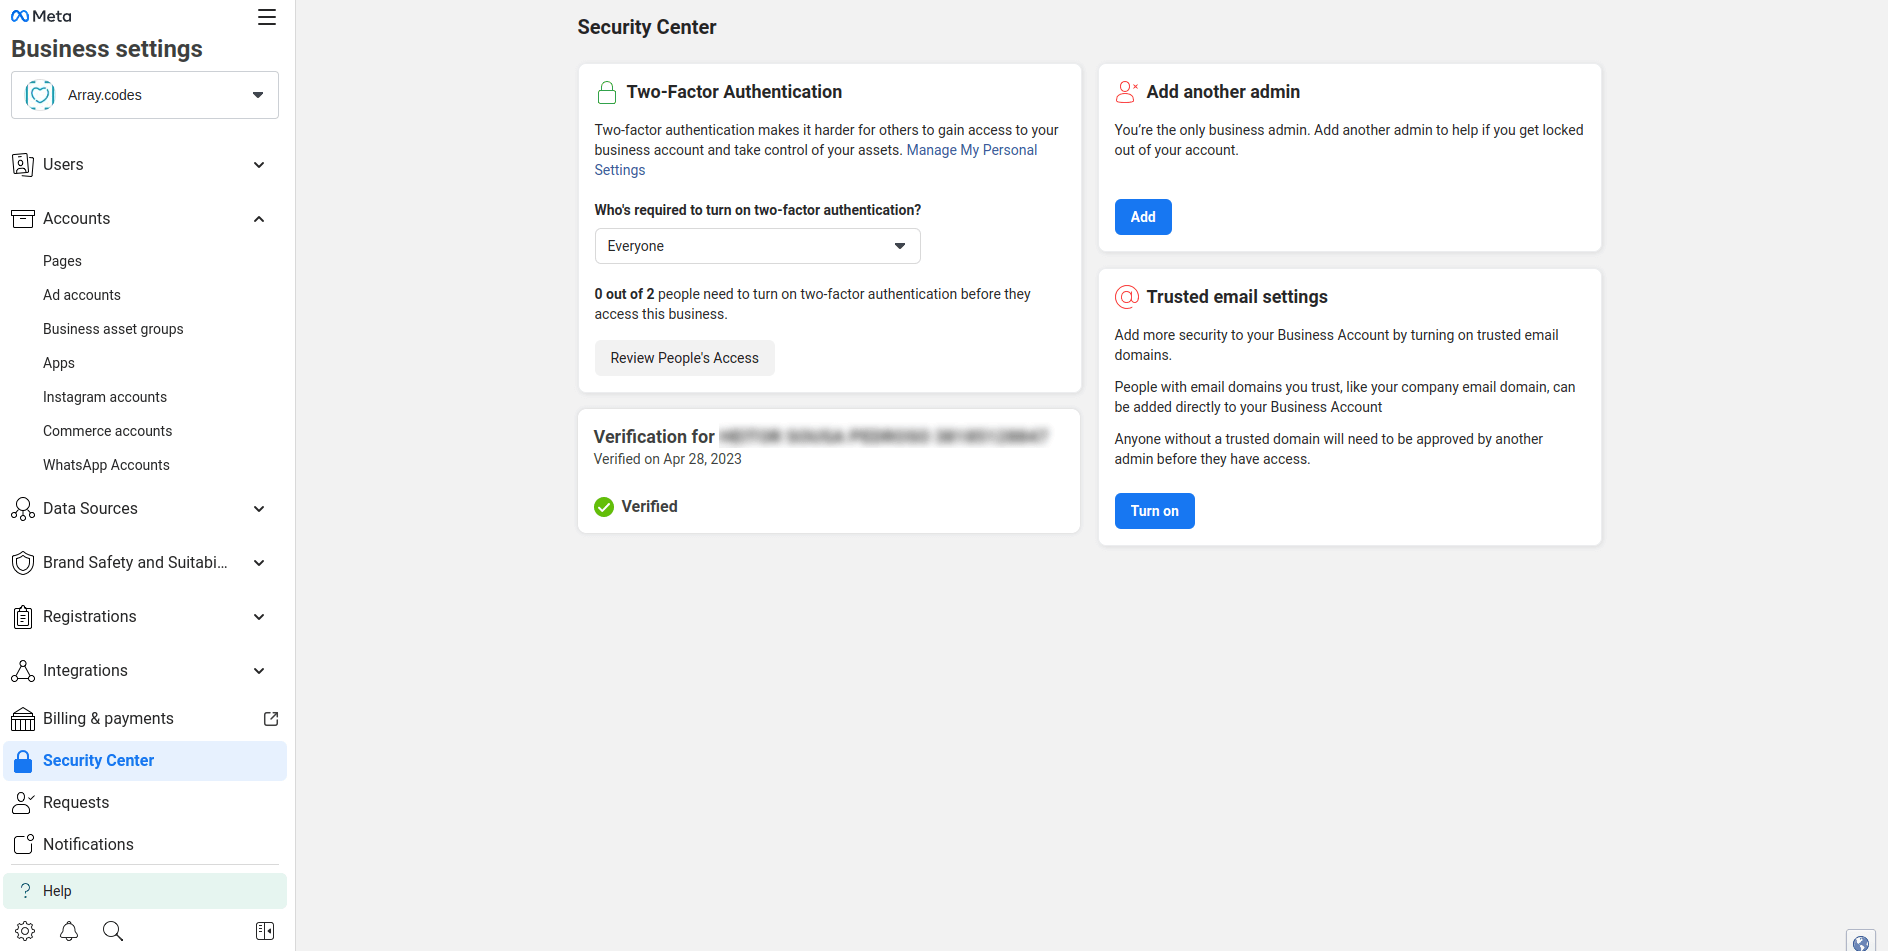Select Requests in the sidebar
1888x951 pixels.
[x=76, y=803]
